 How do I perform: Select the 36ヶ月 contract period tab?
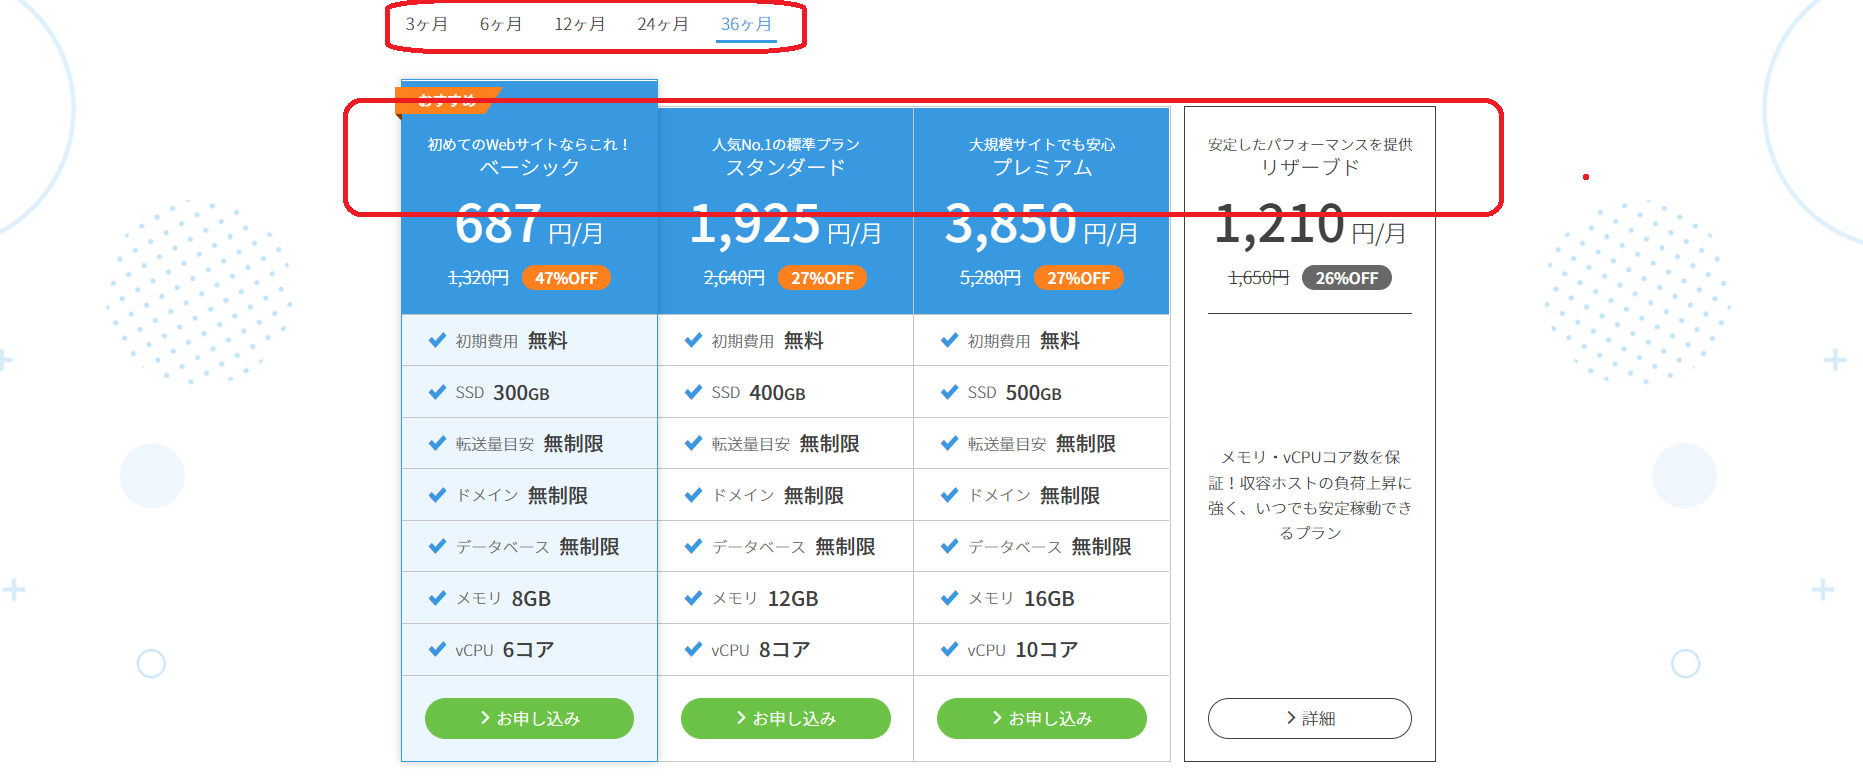[746, 24]
